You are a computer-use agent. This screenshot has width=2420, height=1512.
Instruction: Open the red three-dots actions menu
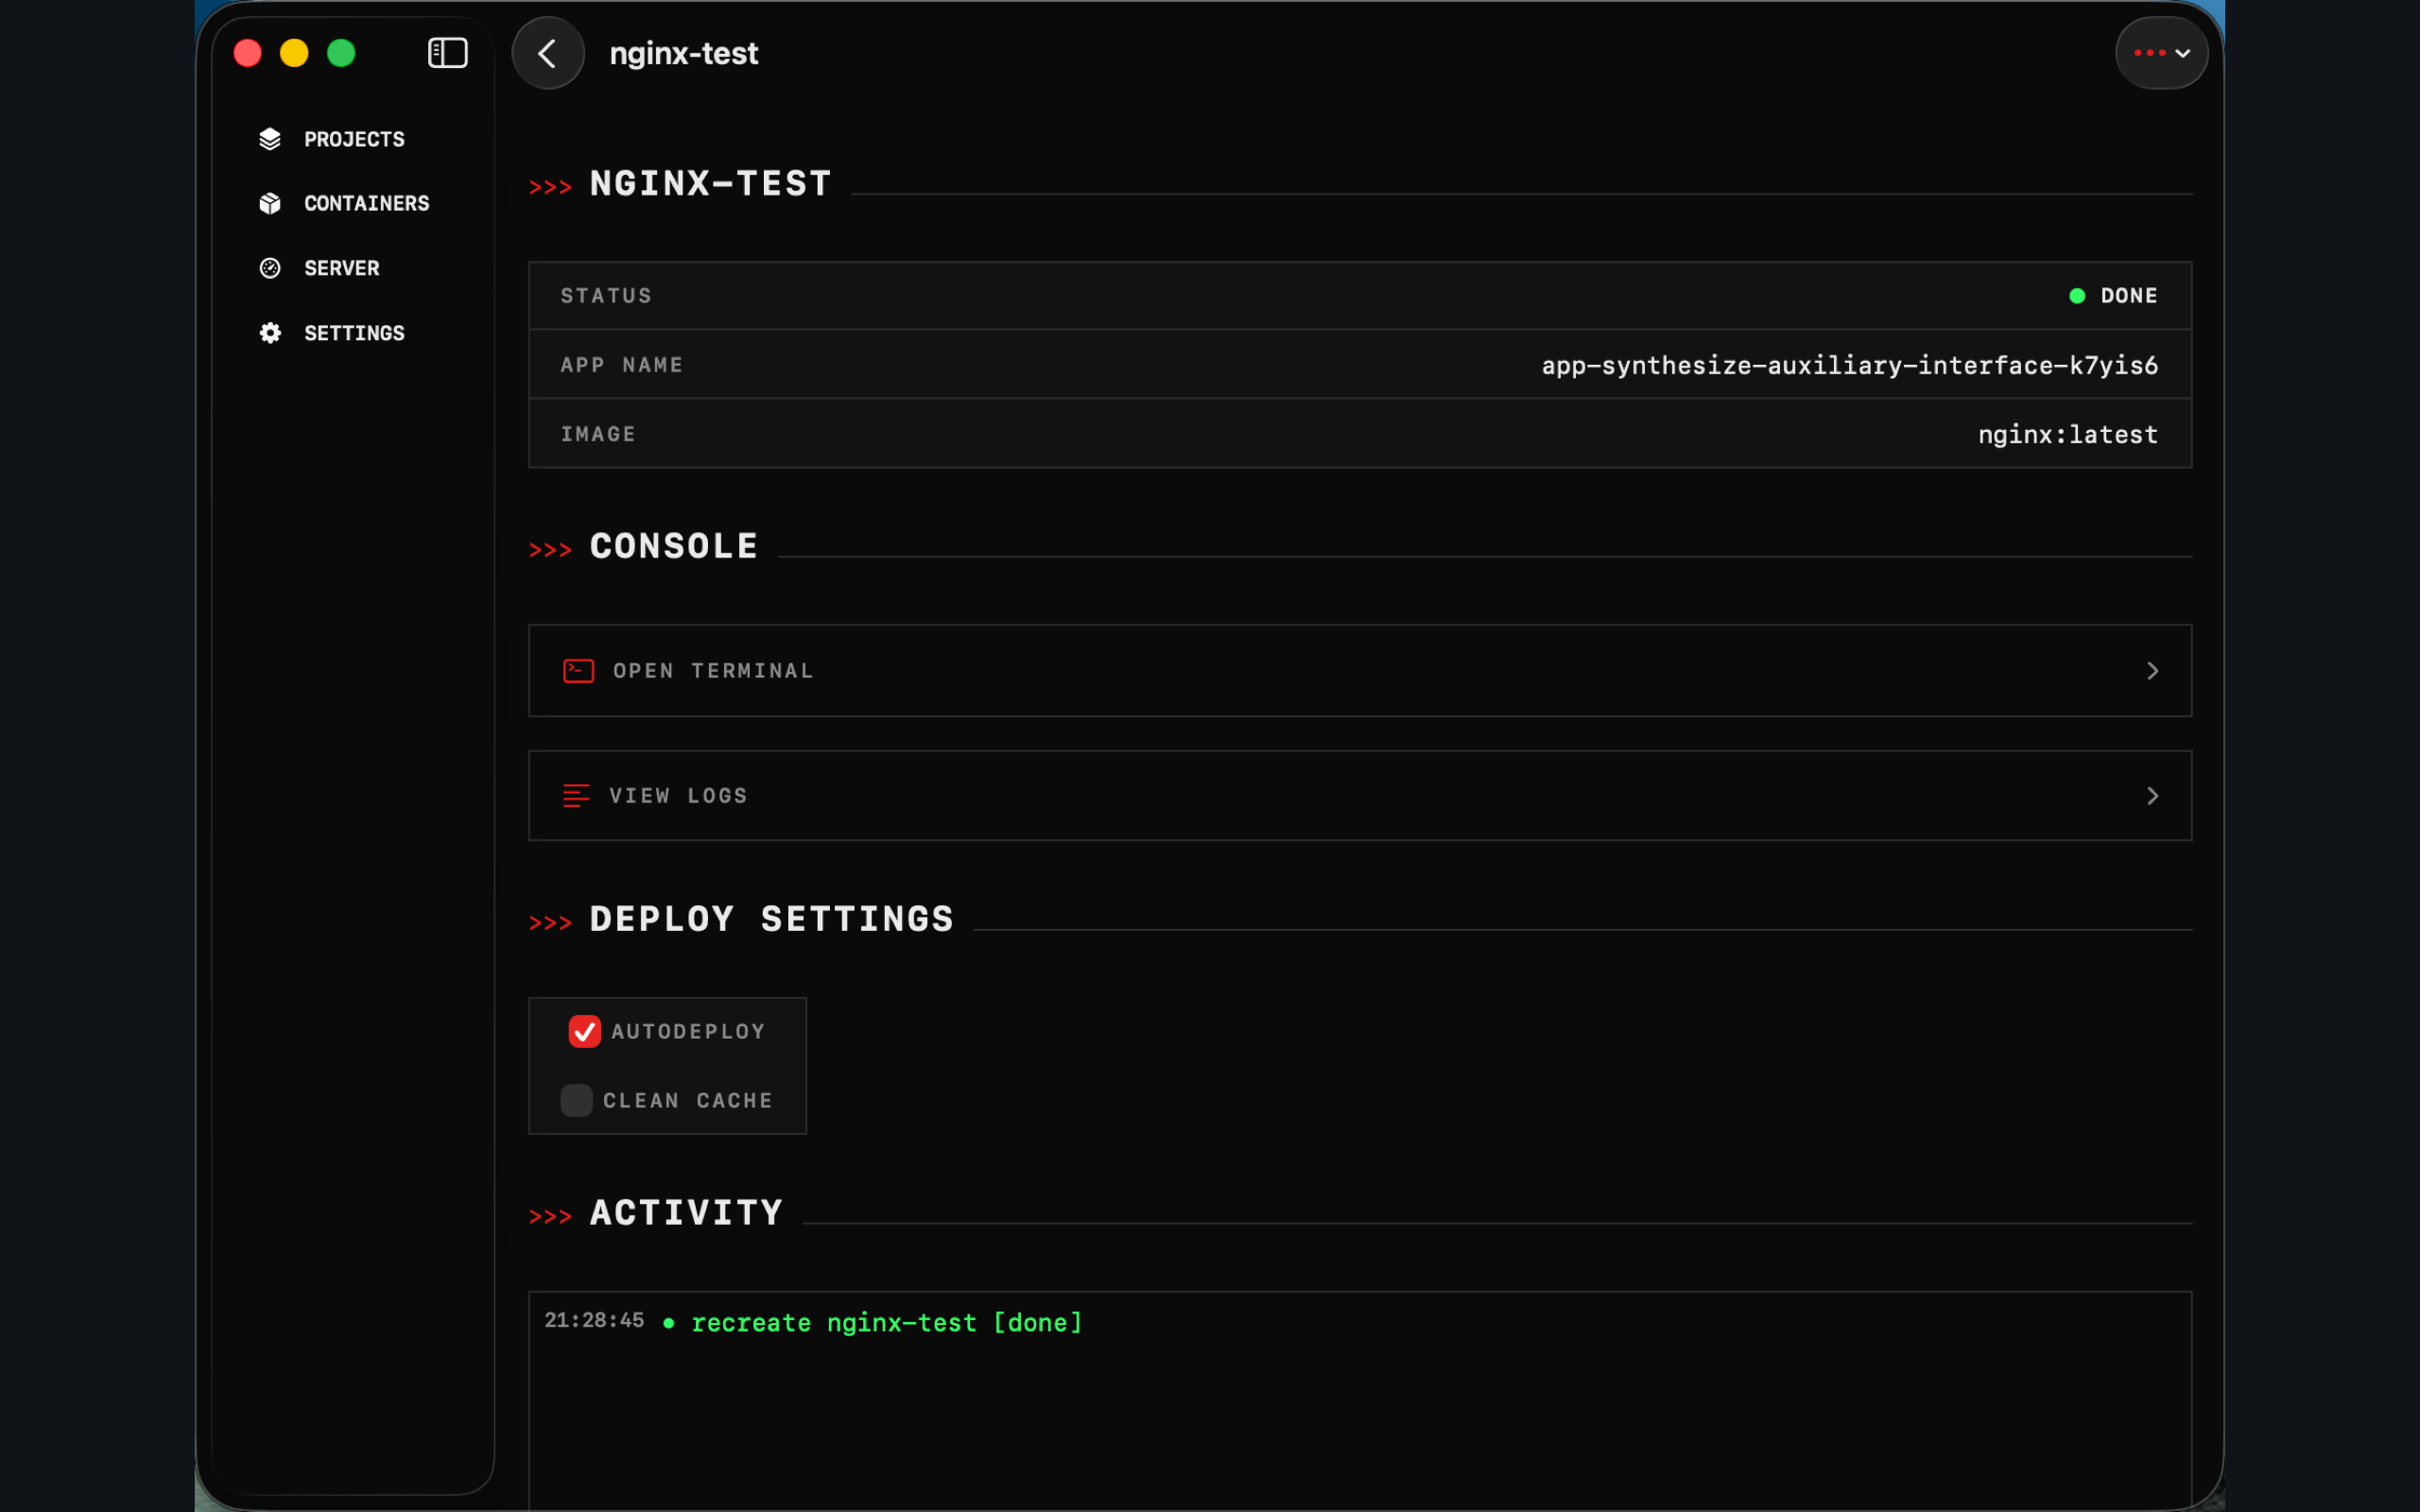coord(2161,53)
